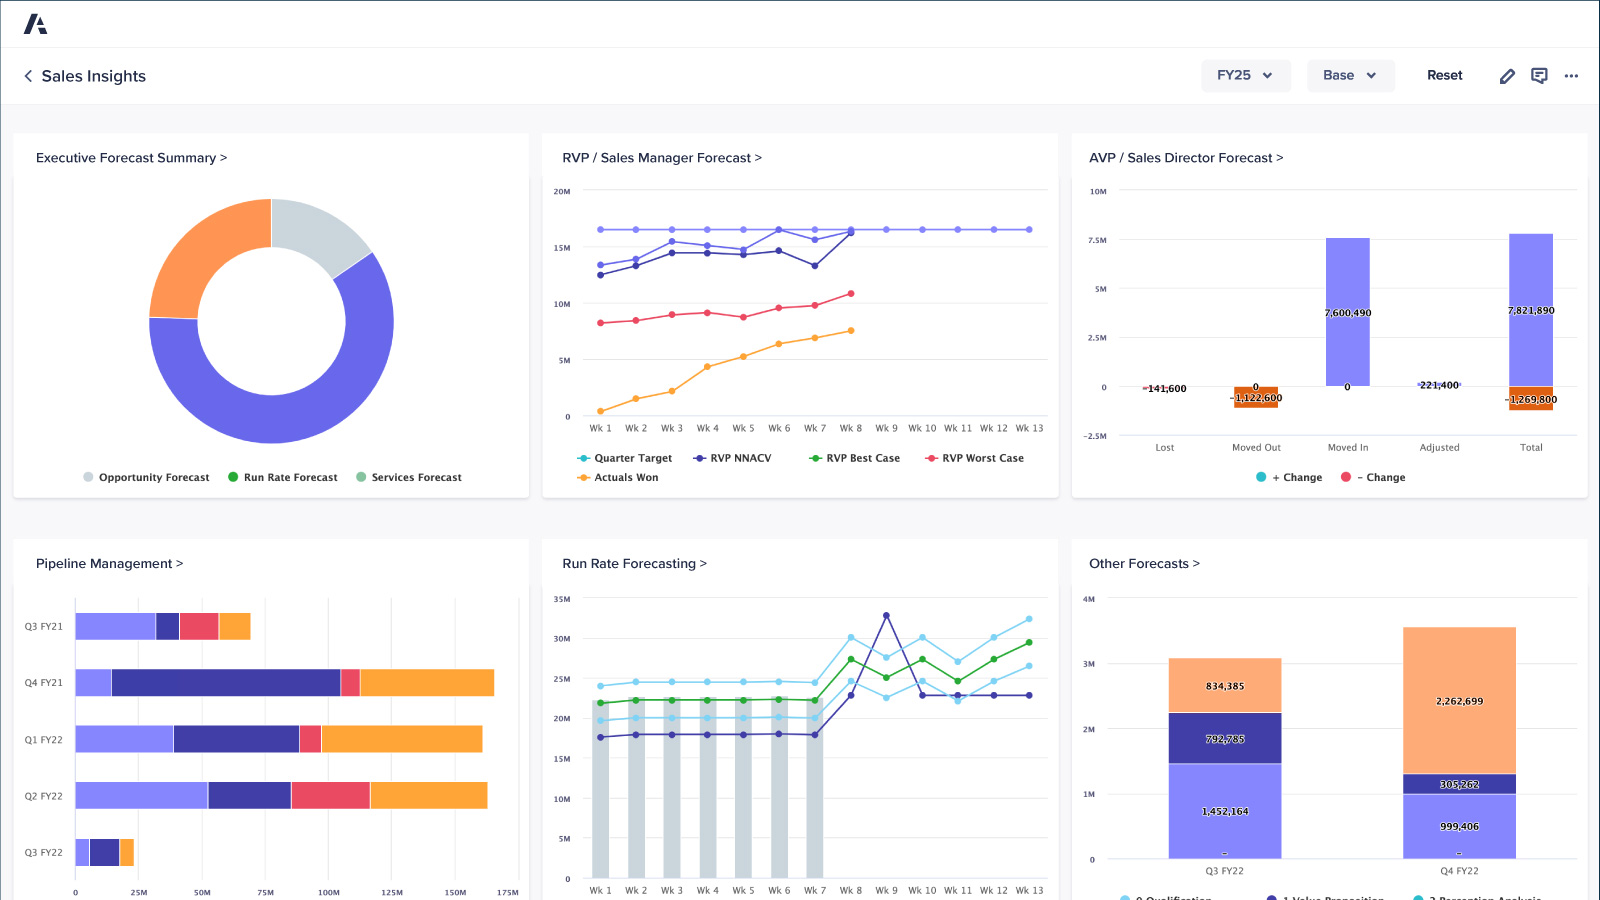
Task: Open Other Forecasts card title
Action: coord(1144,564)
